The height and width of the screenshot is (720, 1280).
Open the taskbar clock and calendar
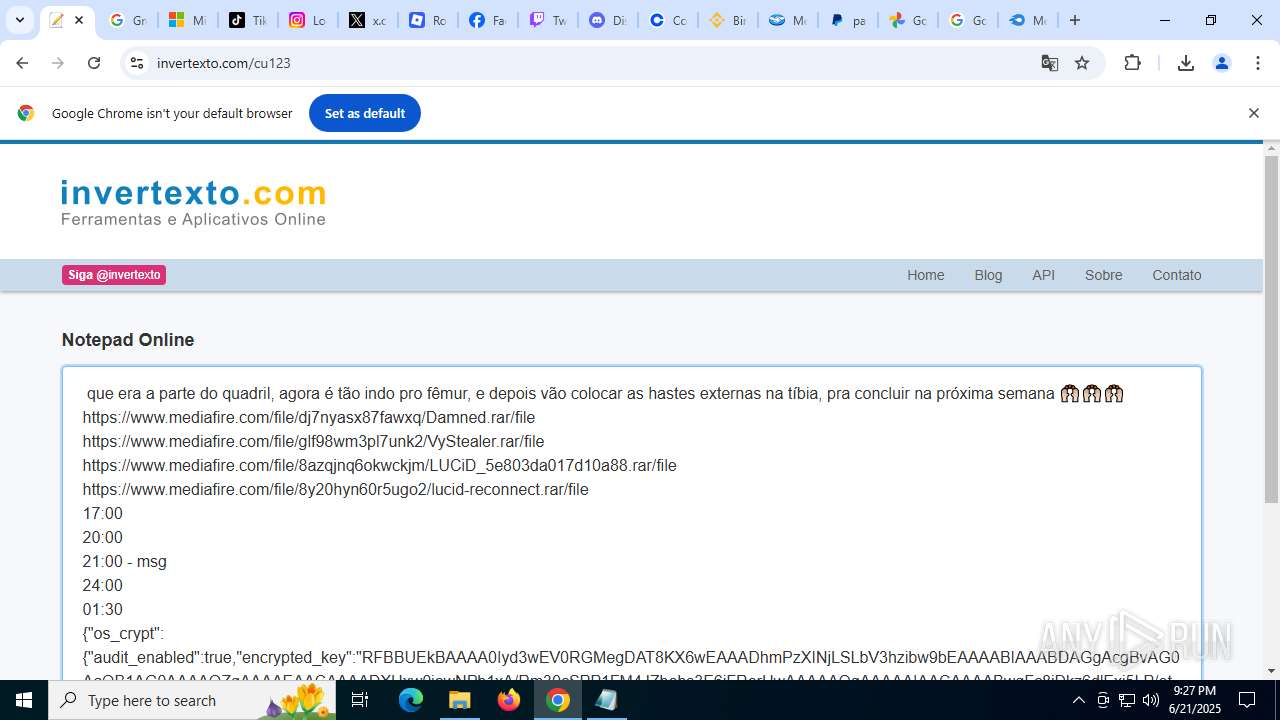pos(1194,700)
